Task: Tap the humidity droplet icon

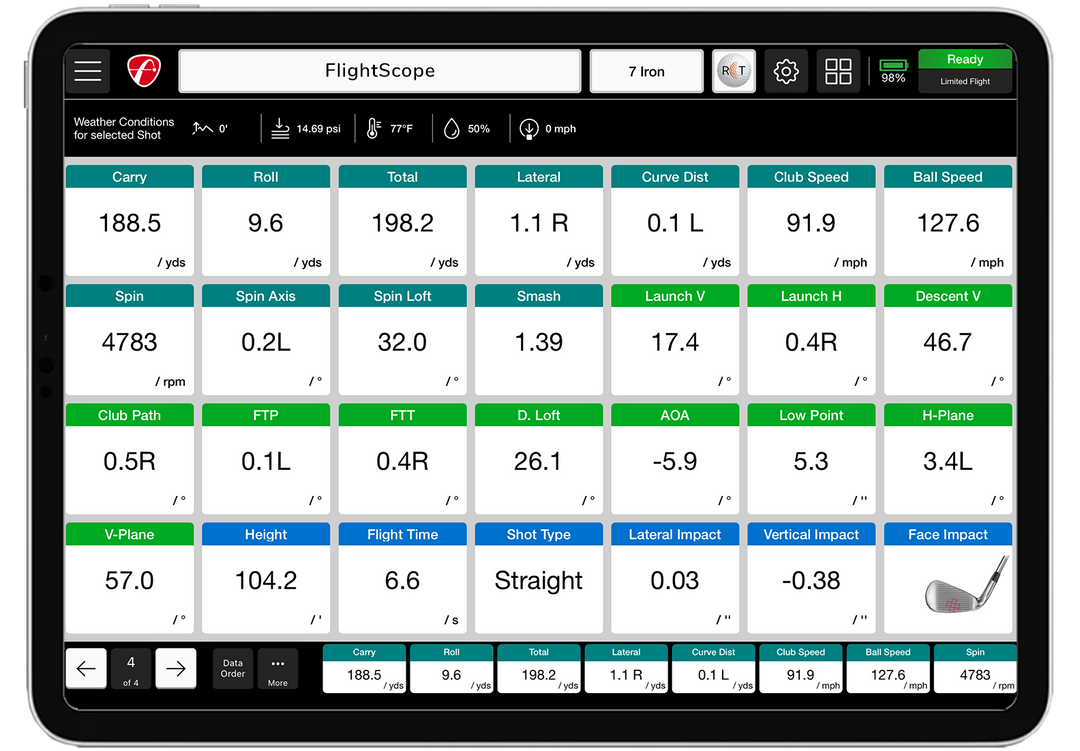Action: click(451, 129)
